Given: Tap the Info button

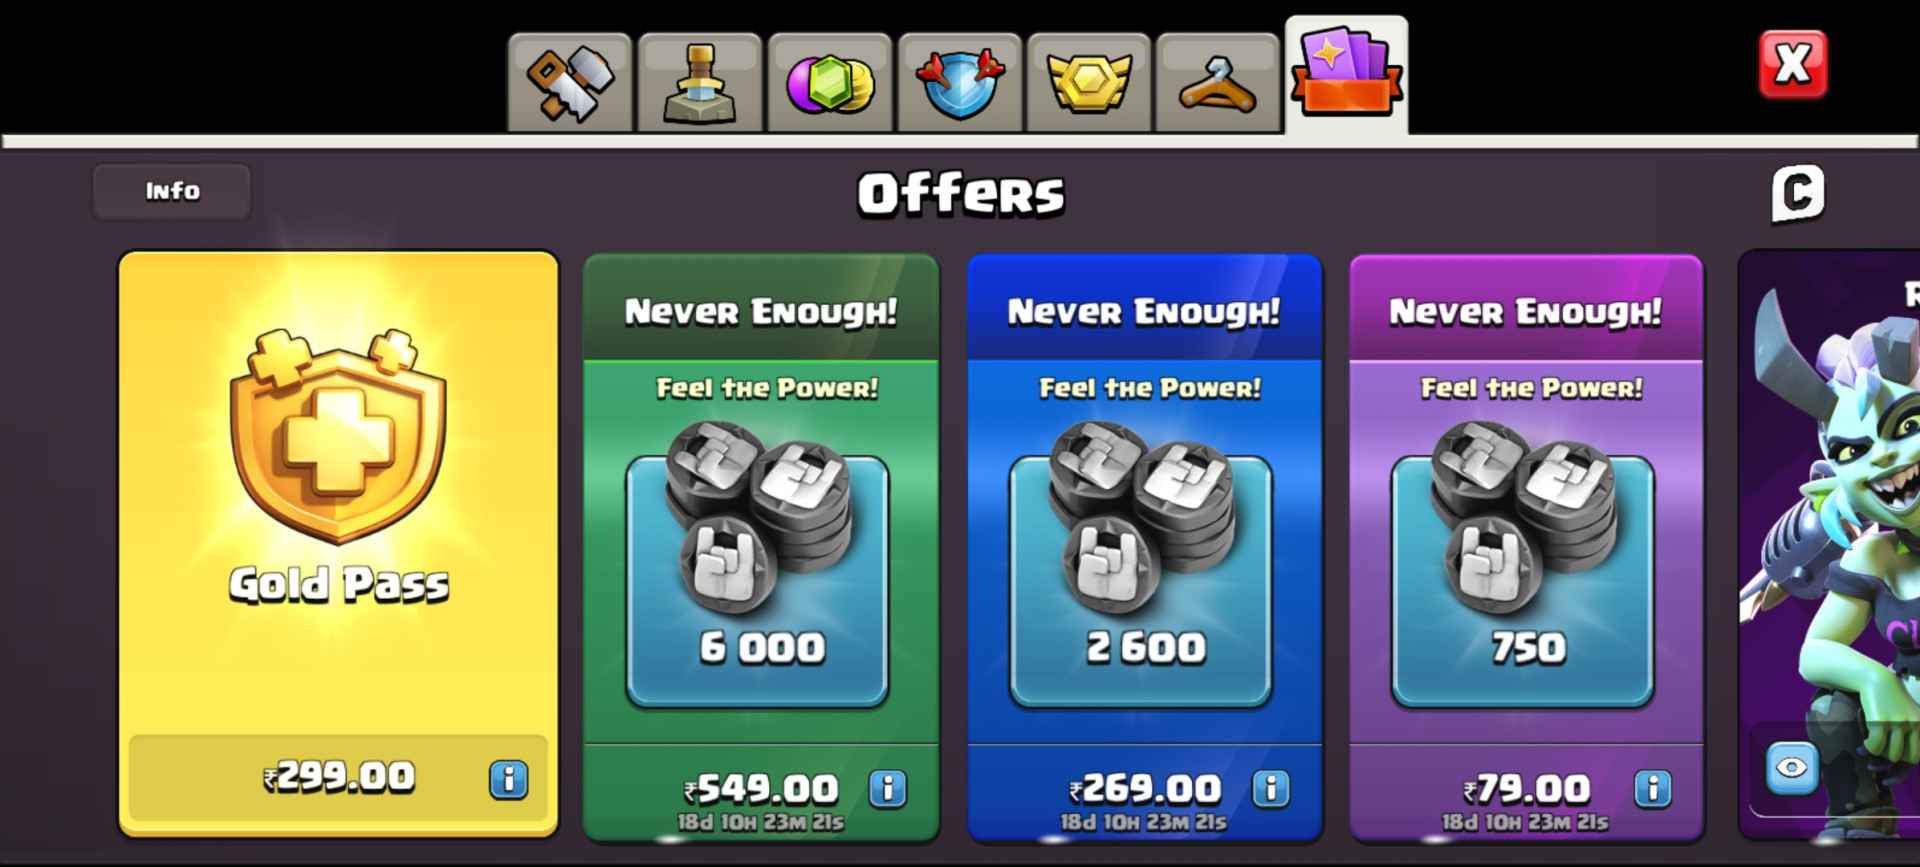Looking at the screenshot, I should click(172, 191).
